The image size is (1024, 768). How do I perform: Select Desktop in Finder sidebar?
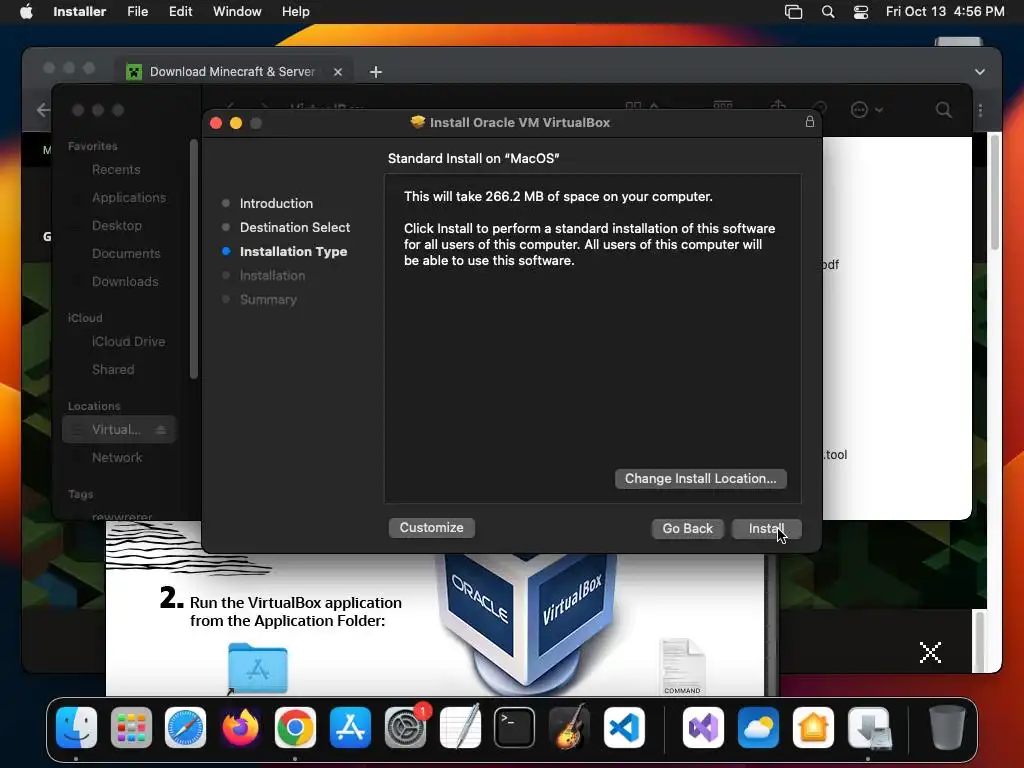[x=116, y=226]
